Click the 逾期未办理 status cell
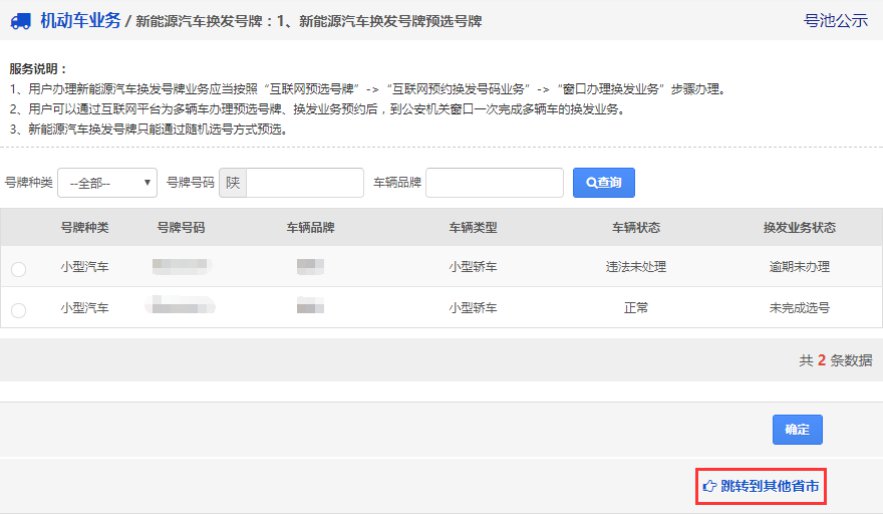 [799, 267]
